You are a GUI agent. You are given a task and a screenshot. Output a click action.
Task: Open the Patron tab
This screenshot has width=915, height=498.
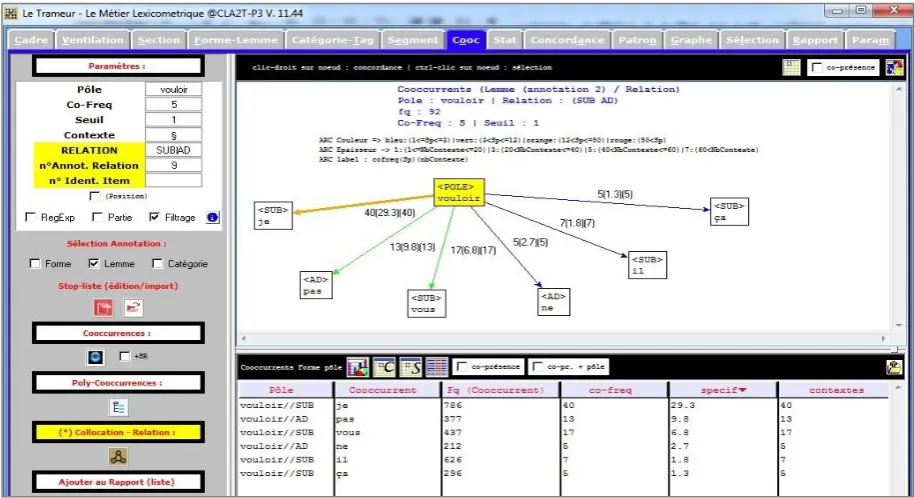[x=637, y=40]
